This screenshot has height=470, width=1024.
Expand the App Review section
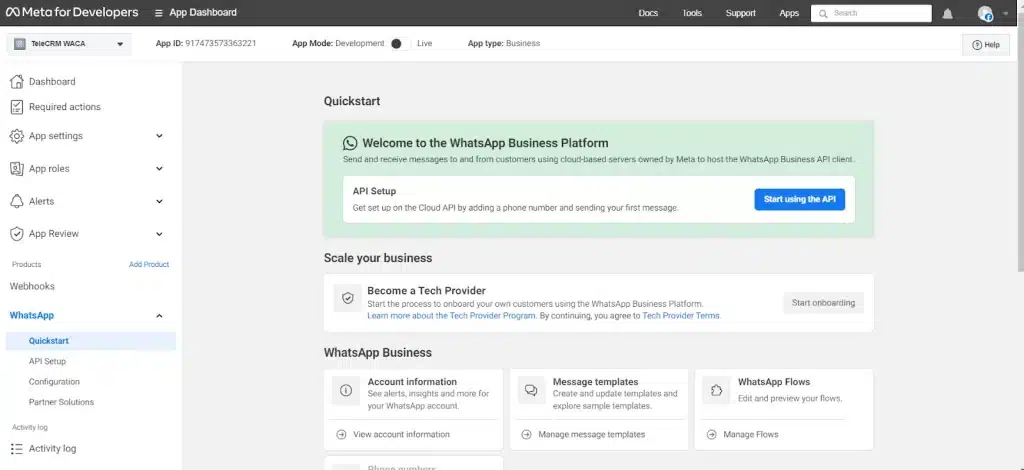(x=159, y=234)
